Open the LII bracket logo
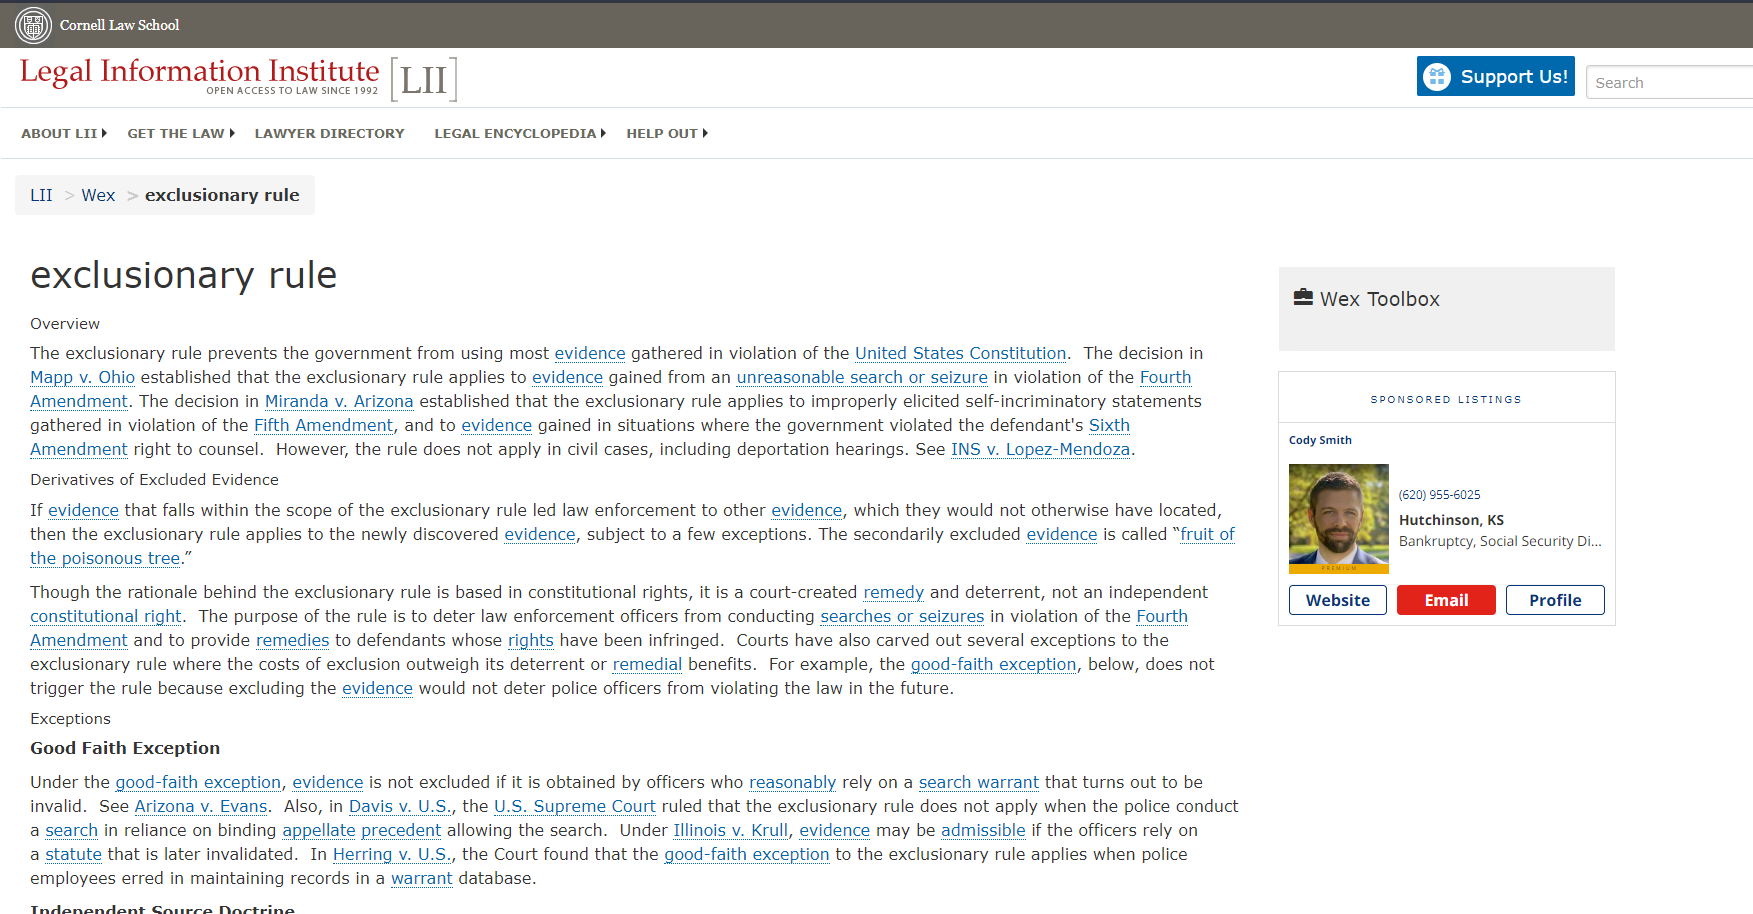Viewport: 1753px width, 914px height. [x=424, y=80]
